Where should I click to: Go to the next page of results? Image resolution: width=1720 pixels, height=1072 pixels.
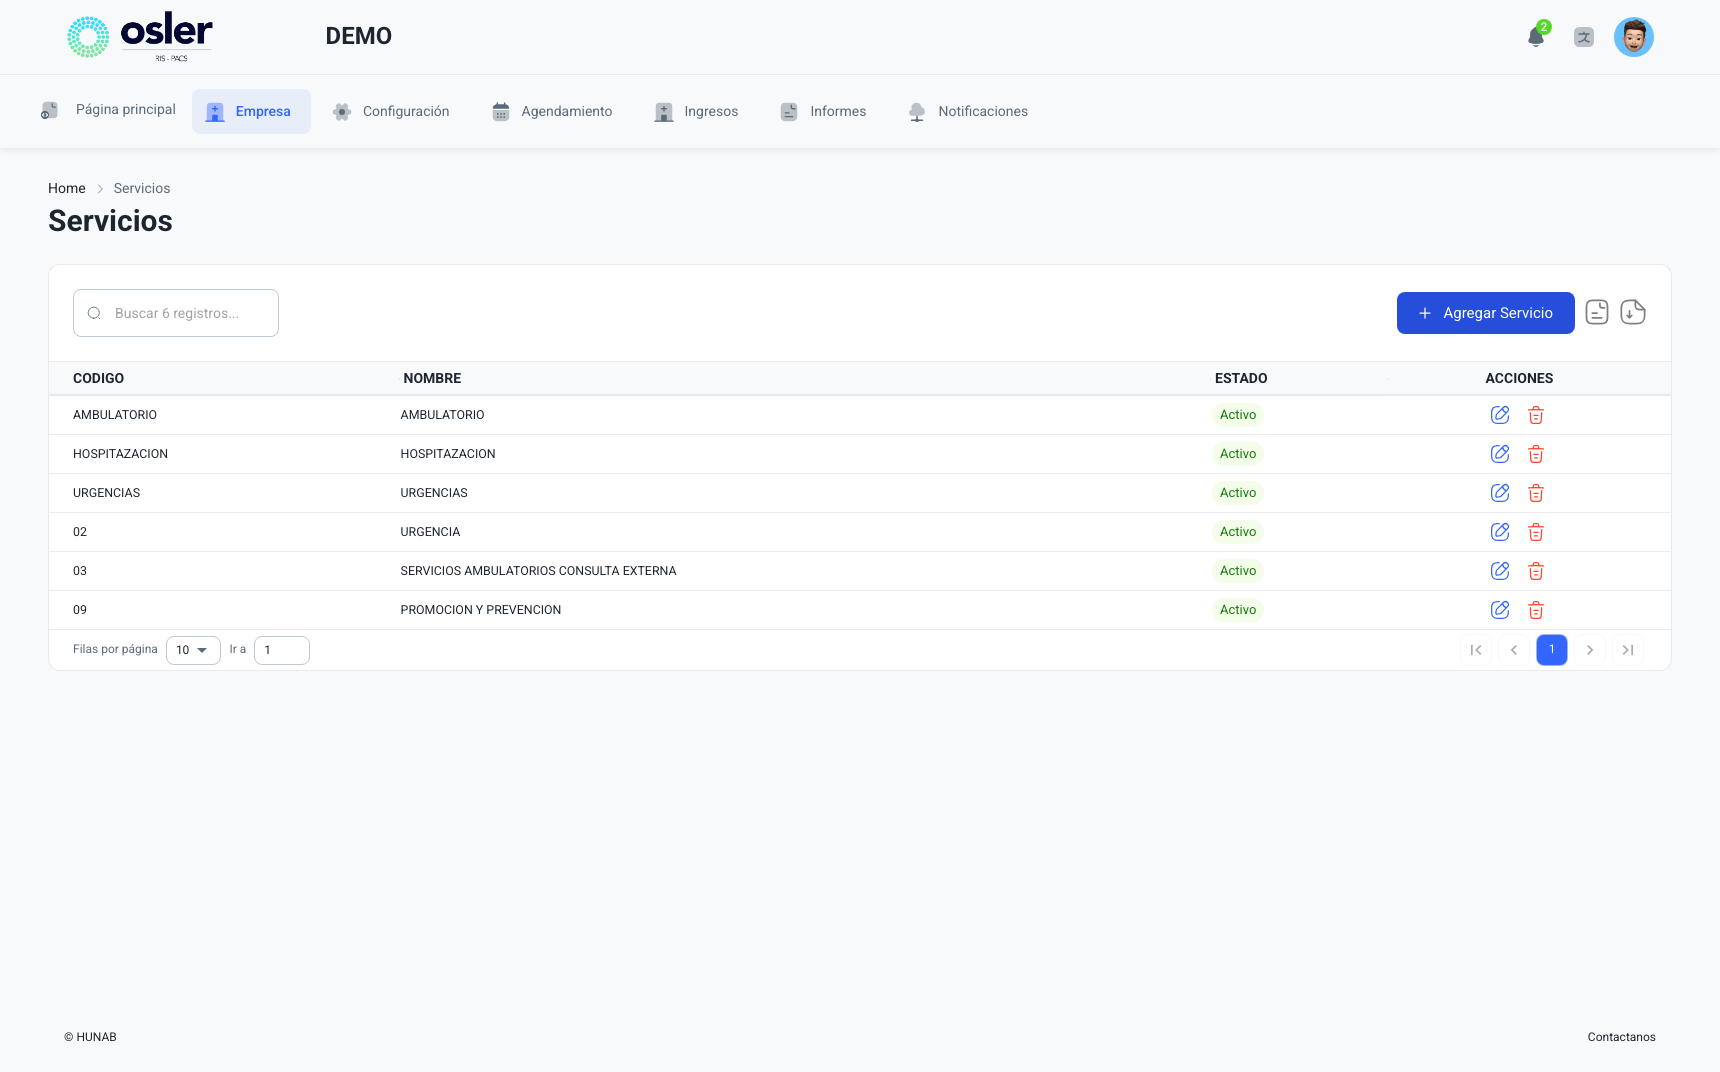coord(1590,650)
